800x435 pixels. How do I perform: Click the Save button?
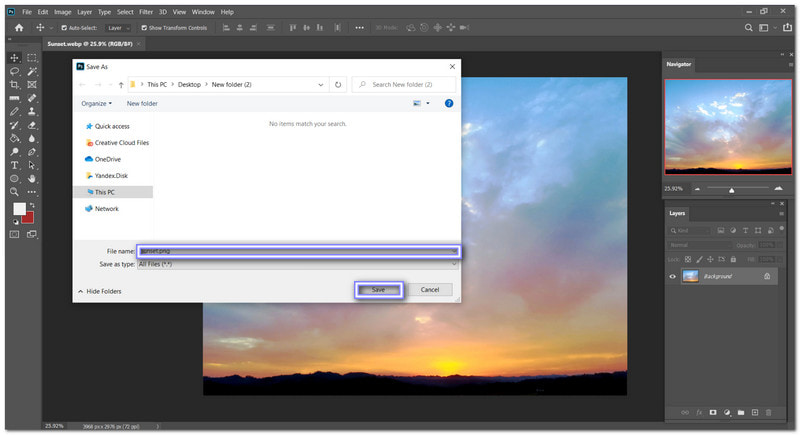click(378, 290)
